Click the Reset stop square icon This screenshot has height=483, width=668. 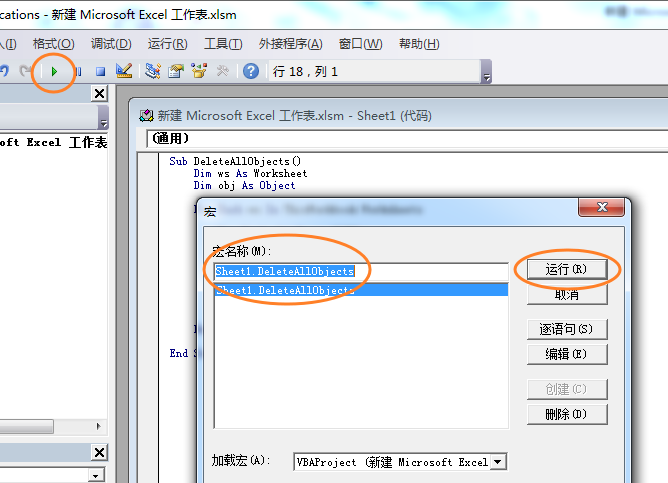click(100, 71)
